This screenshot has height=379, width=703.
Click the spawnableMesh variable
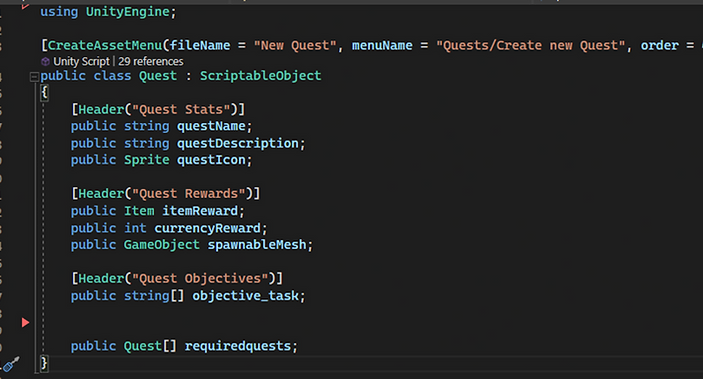[257, 245]
